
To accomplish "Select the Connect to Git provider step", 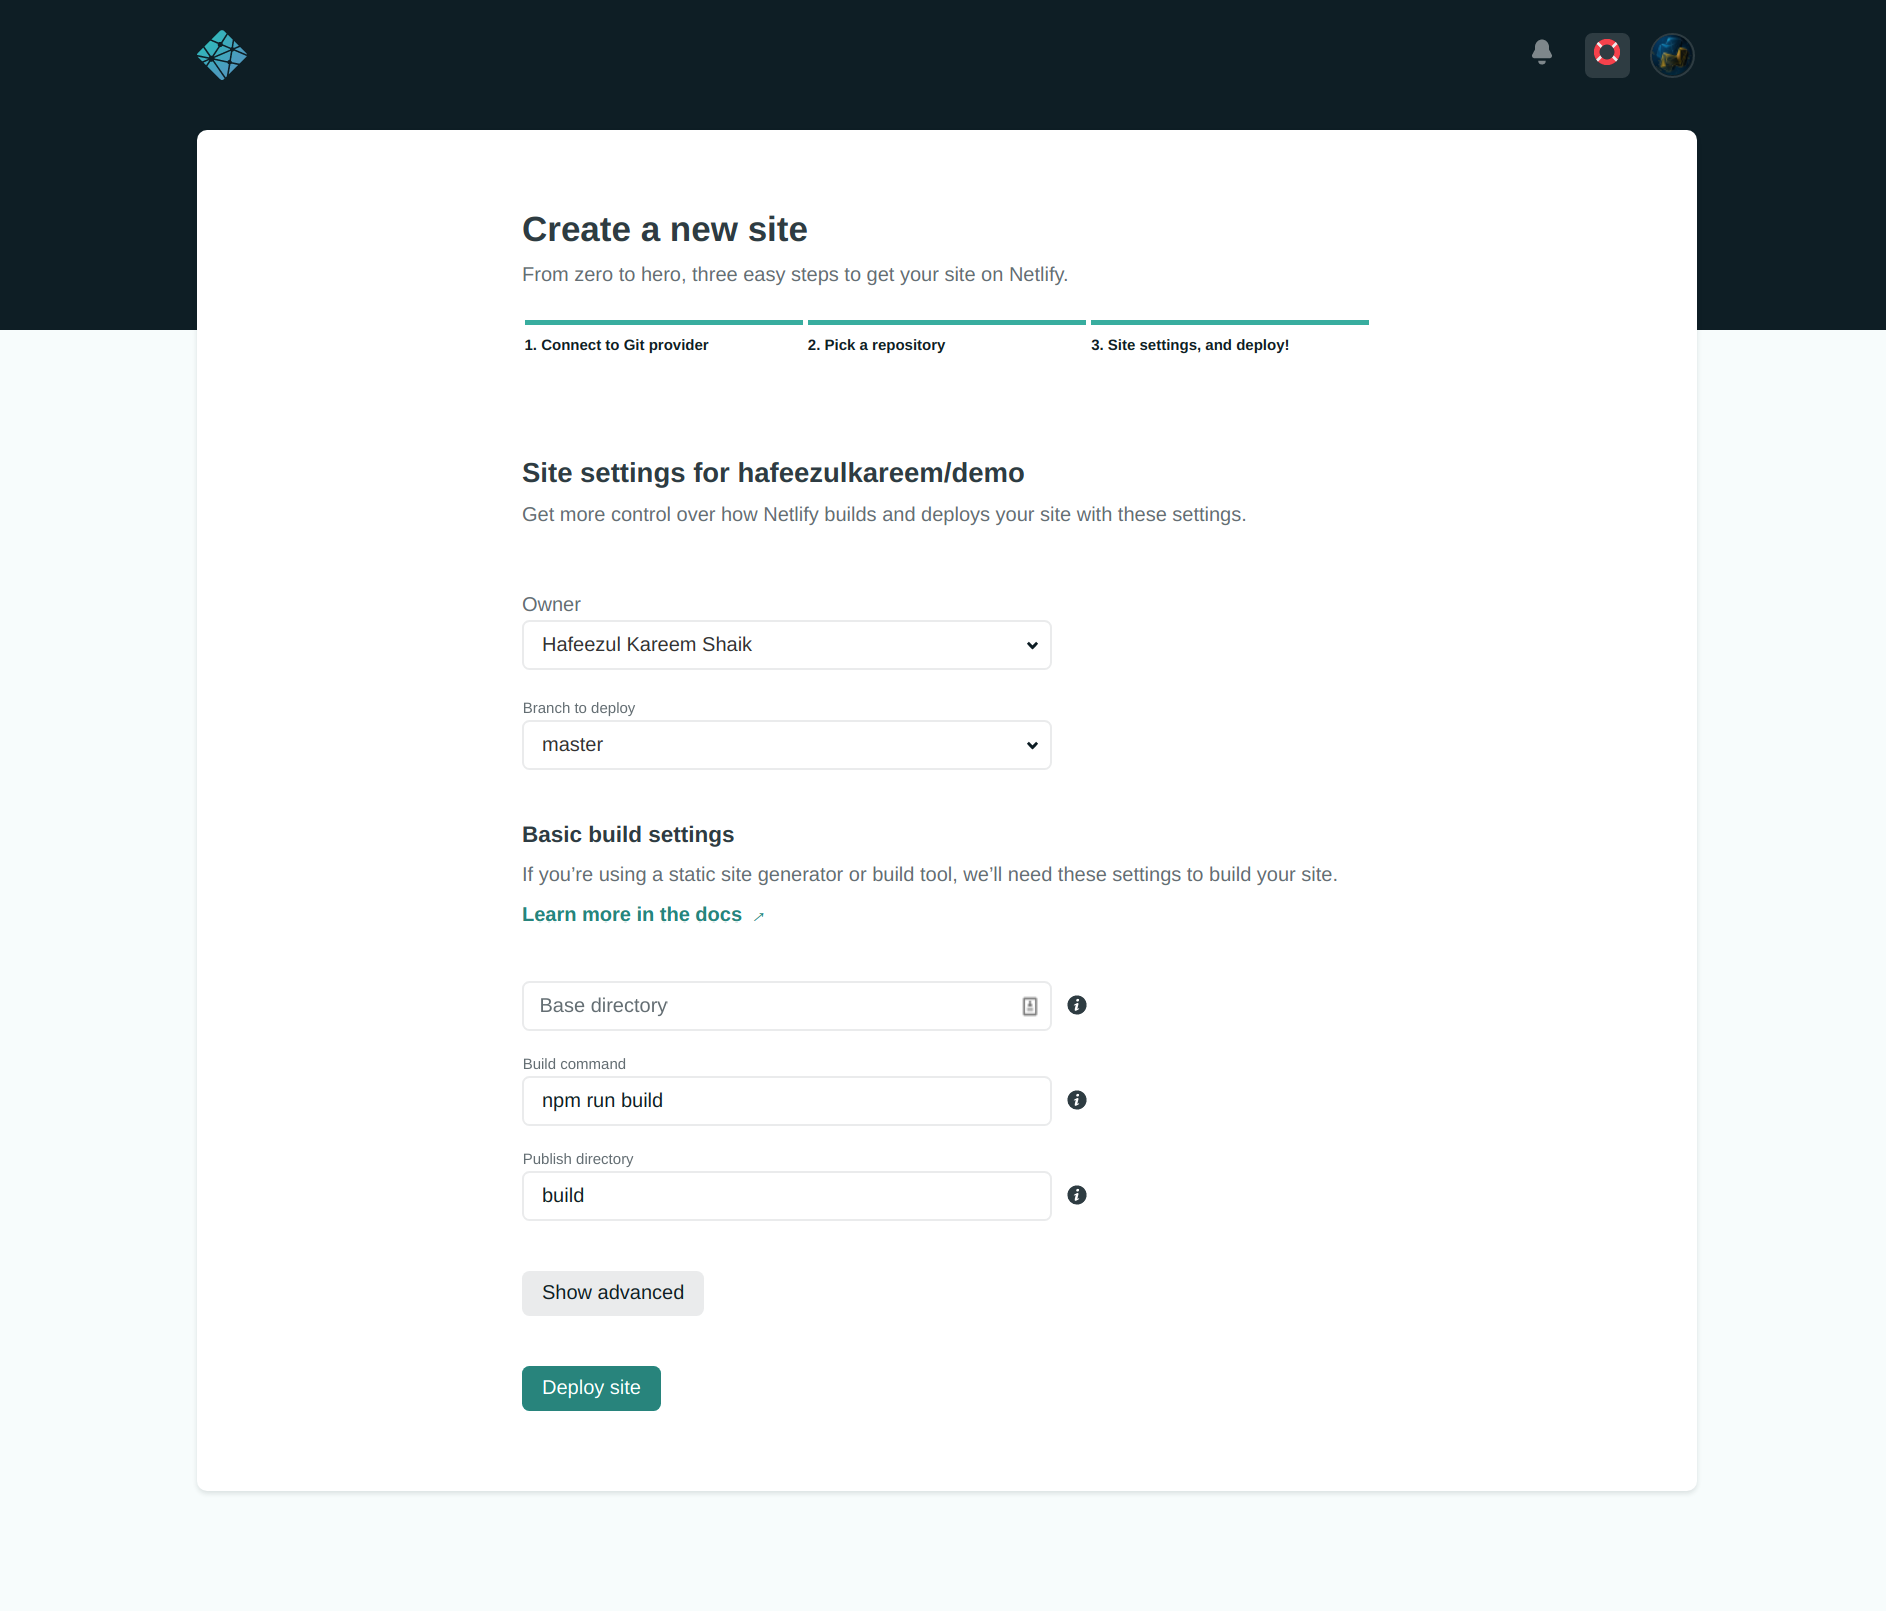I will 617,344.
